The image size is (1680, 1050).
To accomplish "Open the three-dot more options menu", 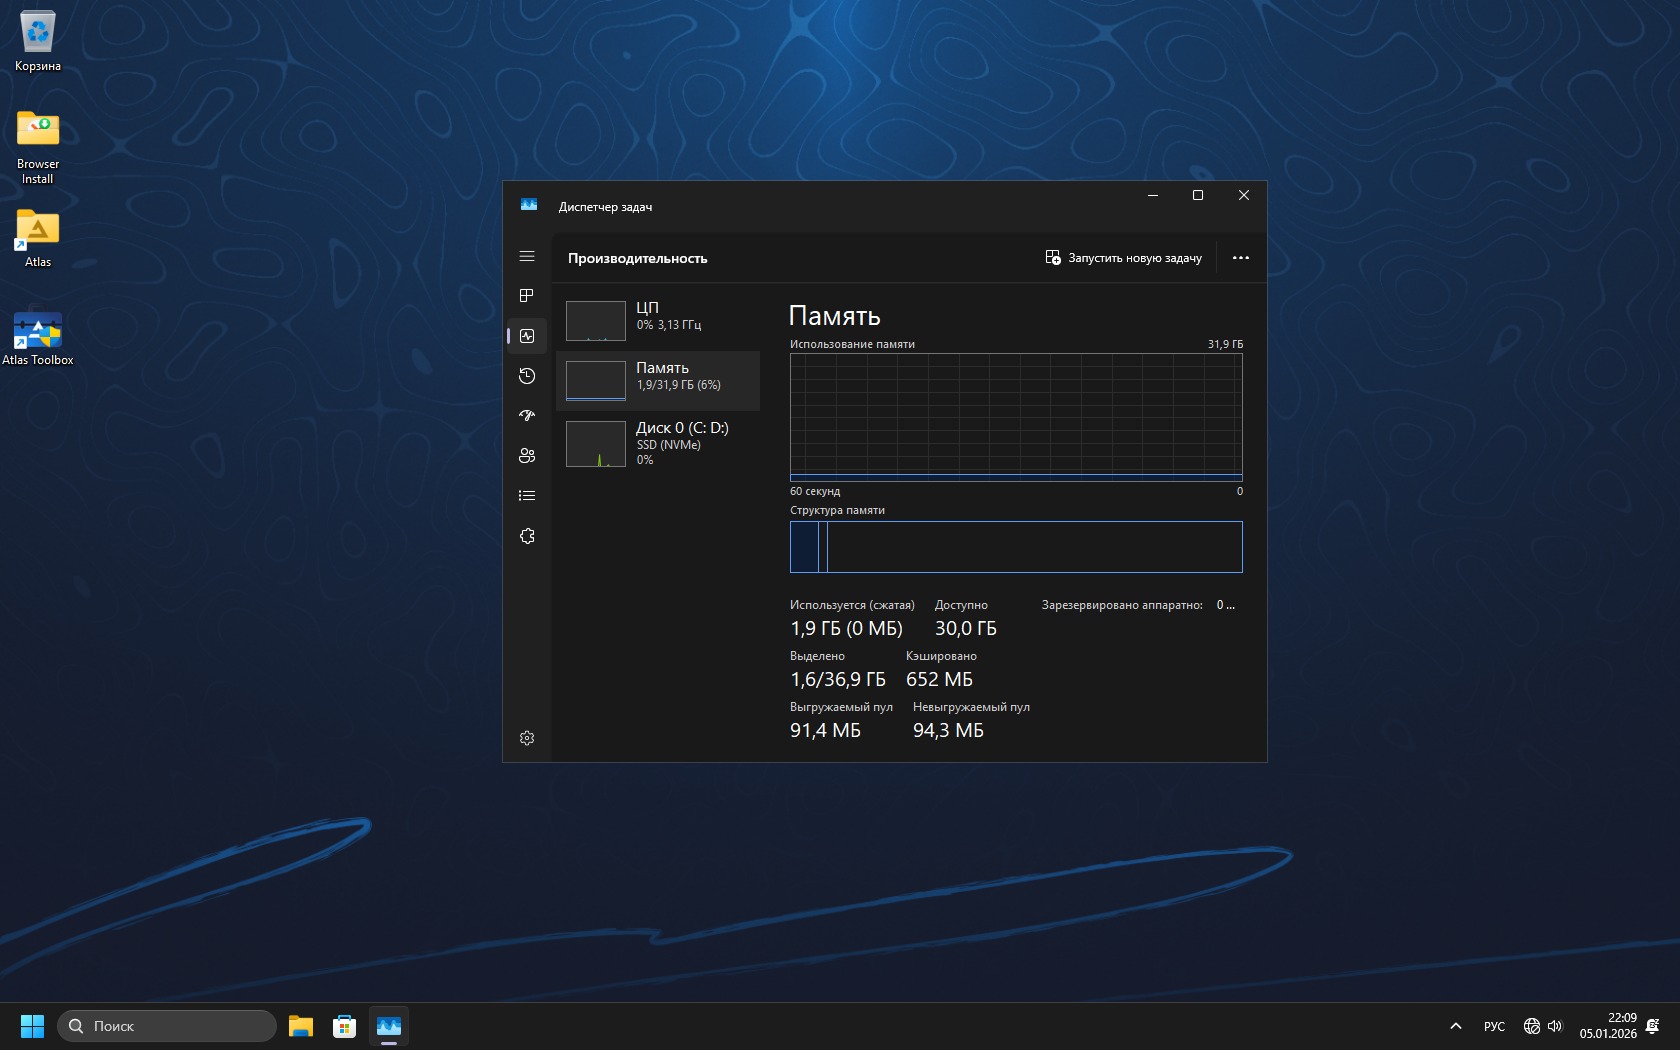I will 1241,258.
